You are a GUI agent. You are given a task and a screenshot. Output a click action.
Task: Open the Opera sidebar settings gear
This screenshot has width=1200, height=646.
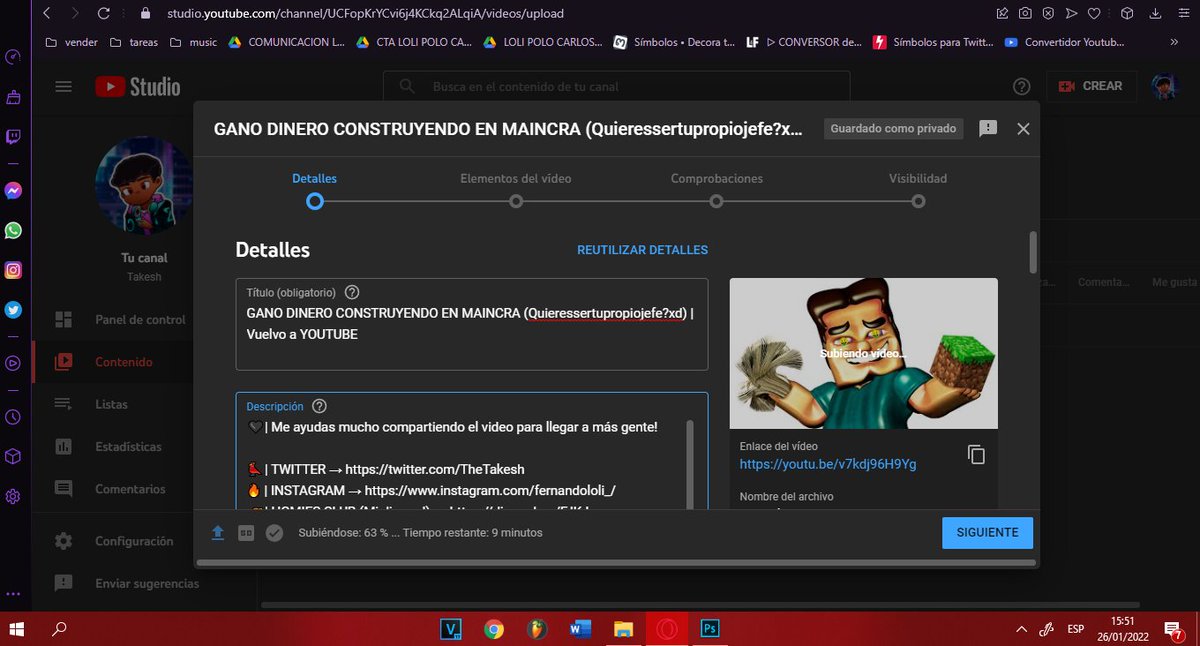pyautogui.click(x=13, y=496)
